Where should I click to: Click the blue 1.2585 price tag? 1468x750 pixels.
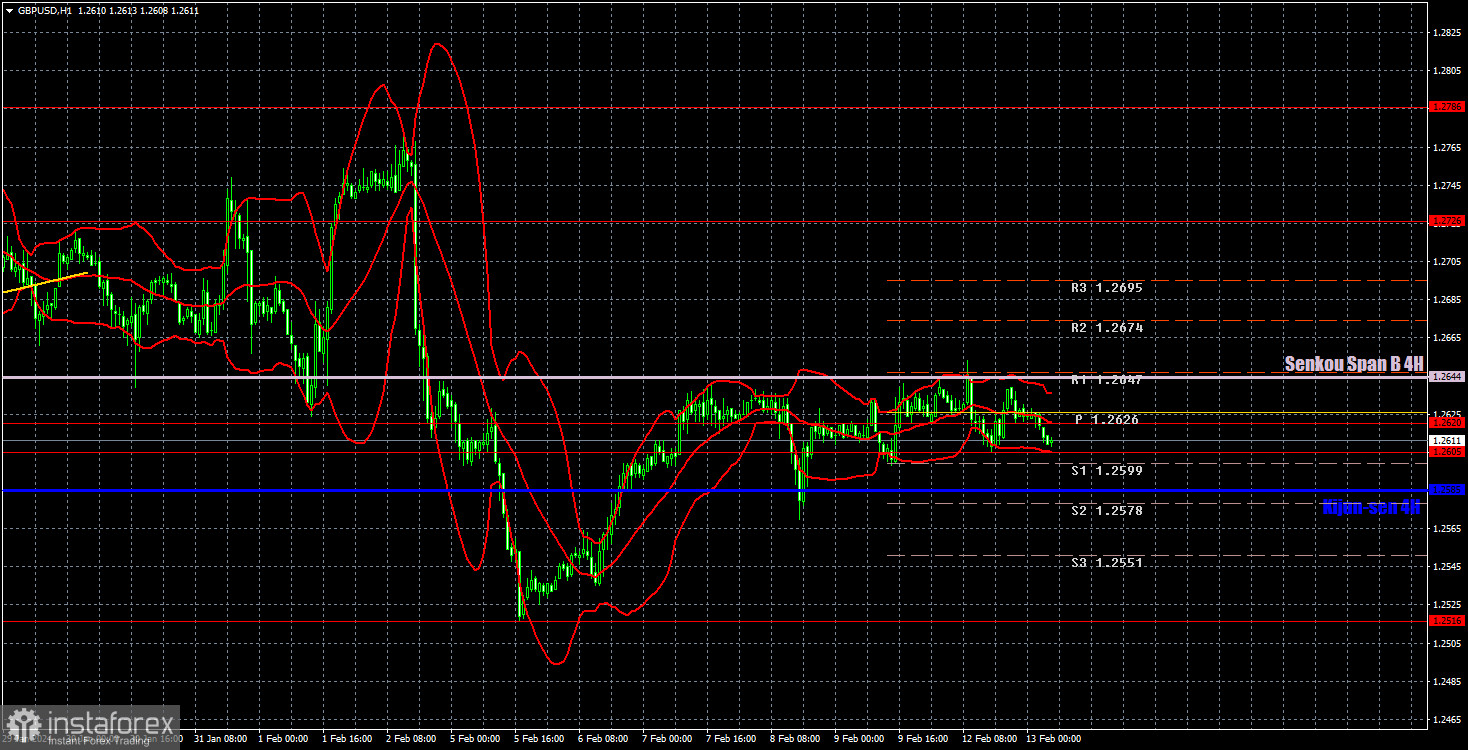coord(1447,490)
